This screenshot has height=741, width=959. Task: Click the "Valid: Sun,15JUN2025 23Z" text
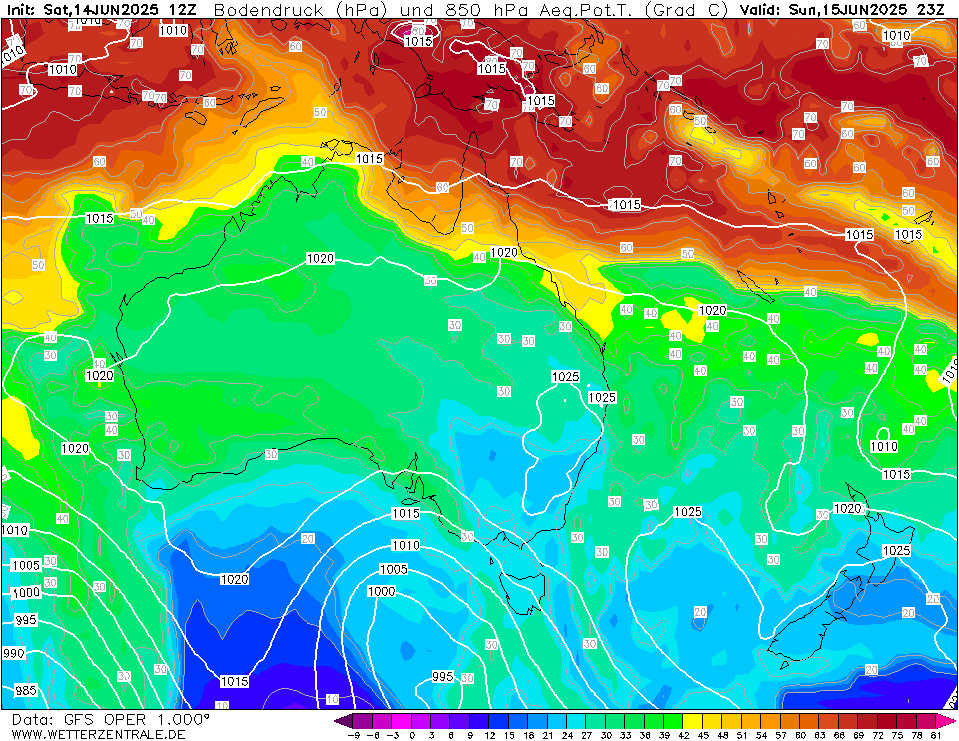pyautogui.click(x=842, y=10)
